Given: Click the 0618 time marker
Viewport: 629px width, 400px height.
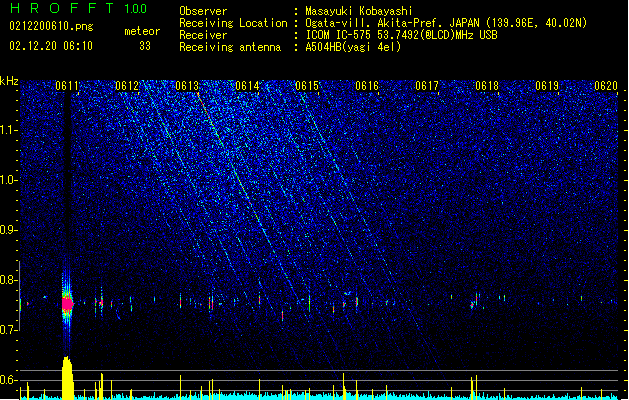Looking at the screenshot, I should pyautogui.click(x=487, y=86).
